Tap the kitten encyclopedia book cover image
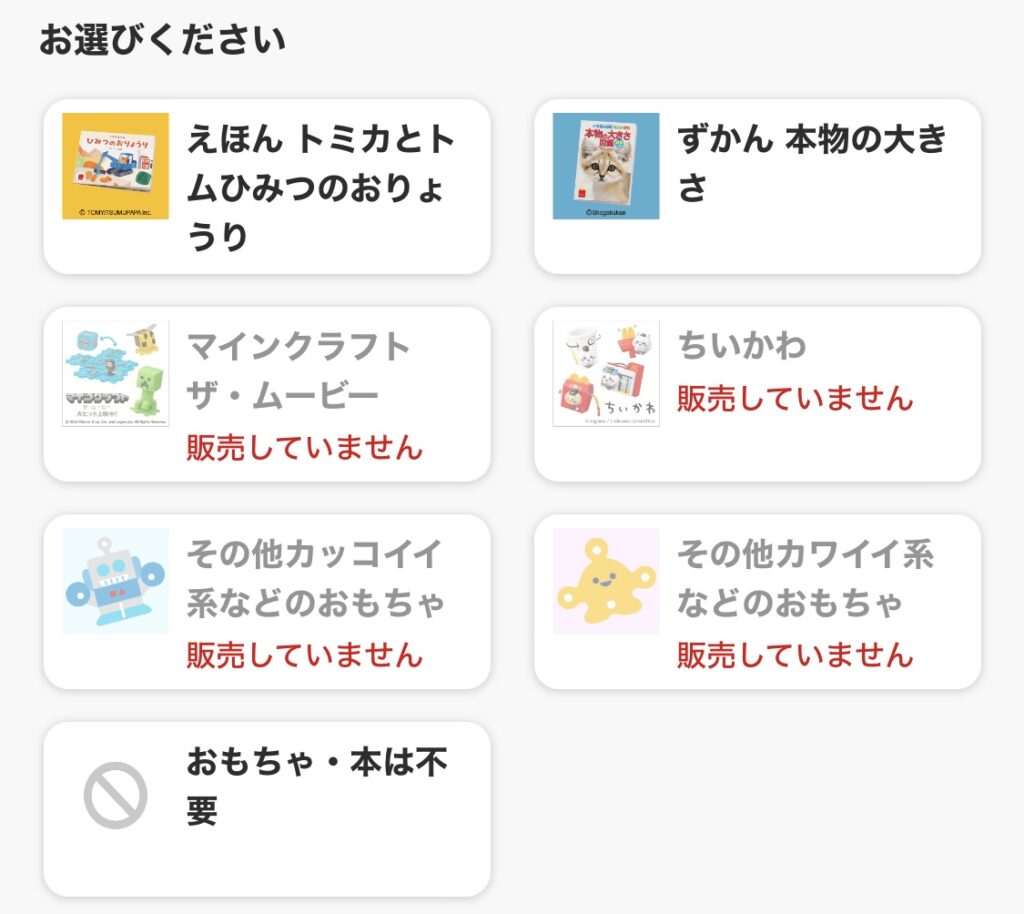This screenshot has height=914, width=1024. point(606,166)
